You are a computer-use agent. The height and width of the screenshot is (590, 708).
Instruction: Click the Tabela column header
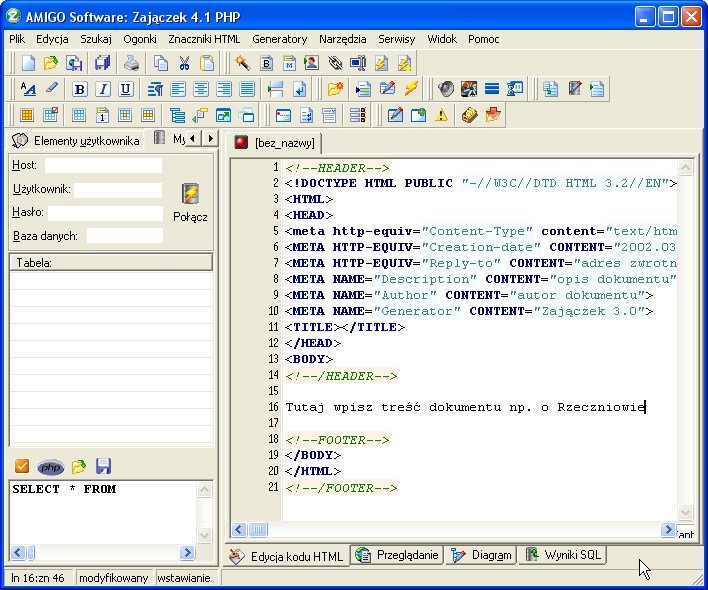click(x=111, y=263)
